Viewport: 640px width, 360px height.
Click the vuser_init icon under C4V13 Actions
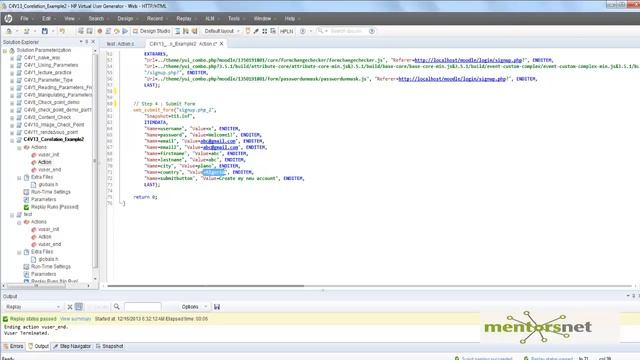[34, 155]
